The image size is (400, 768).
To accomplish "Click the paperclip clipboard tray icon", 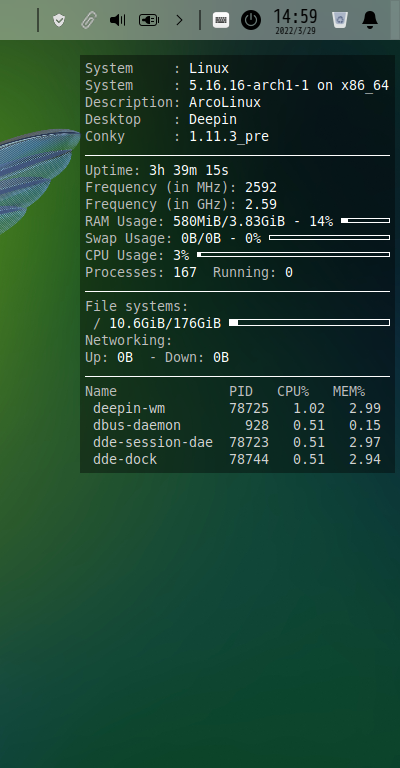I will [89, 20].
